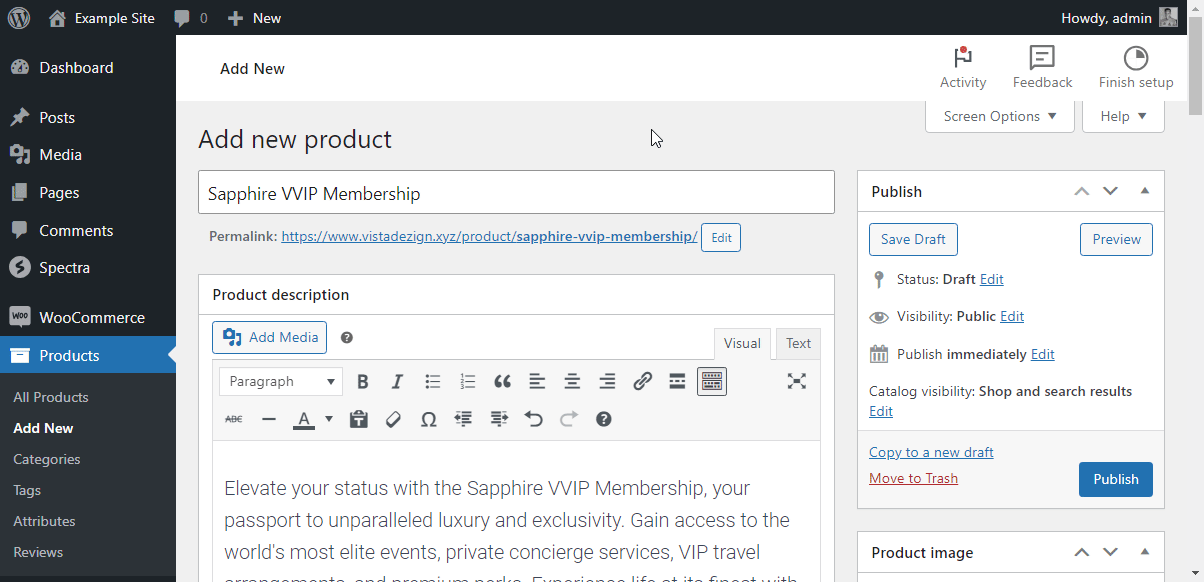Open the Feedback panel
This screenshot has height=582, width=1204.
tap(1042, 68)
